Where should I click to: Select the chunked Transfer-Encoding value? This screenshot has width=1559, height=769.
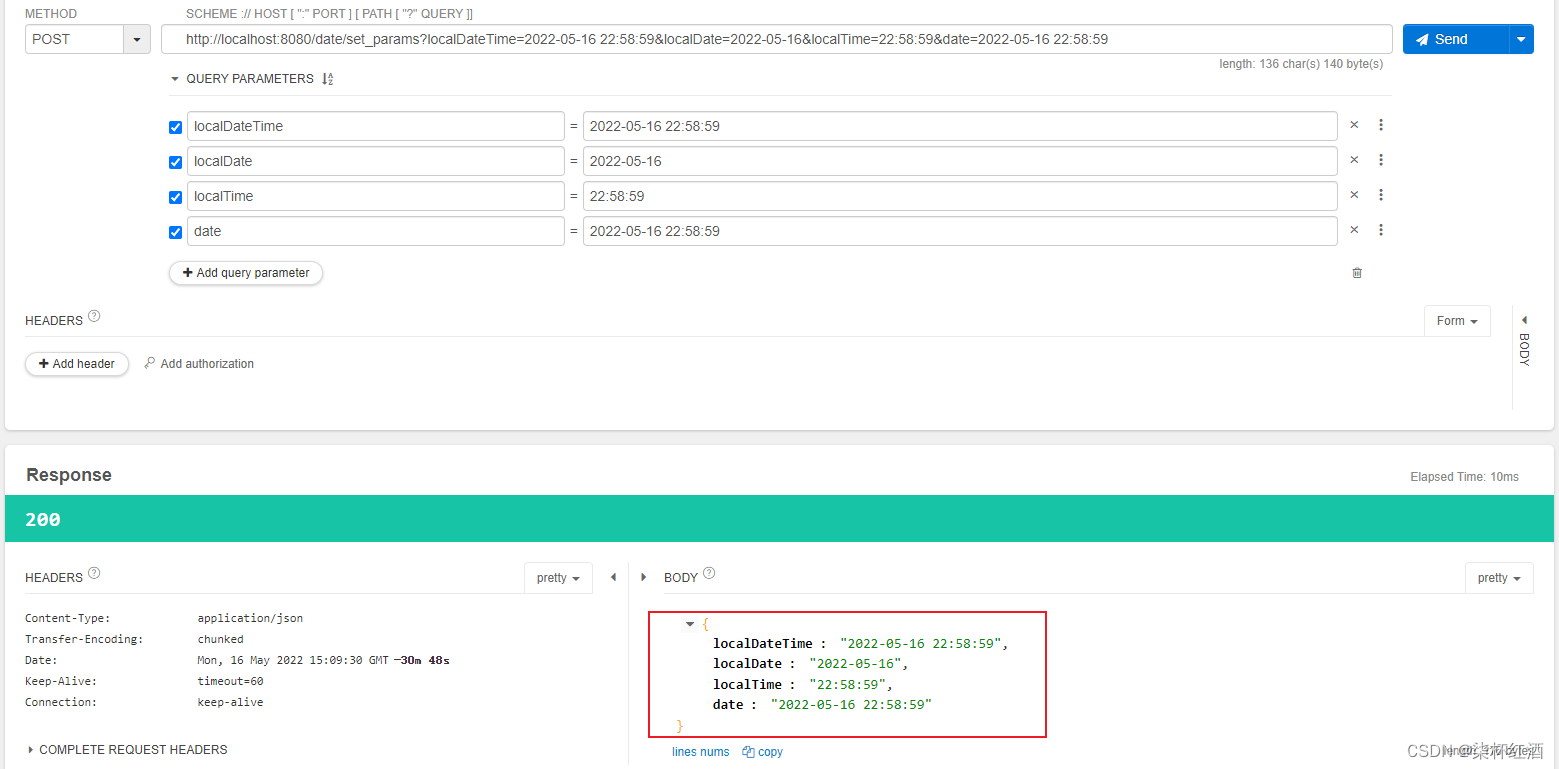click(220, 639)
